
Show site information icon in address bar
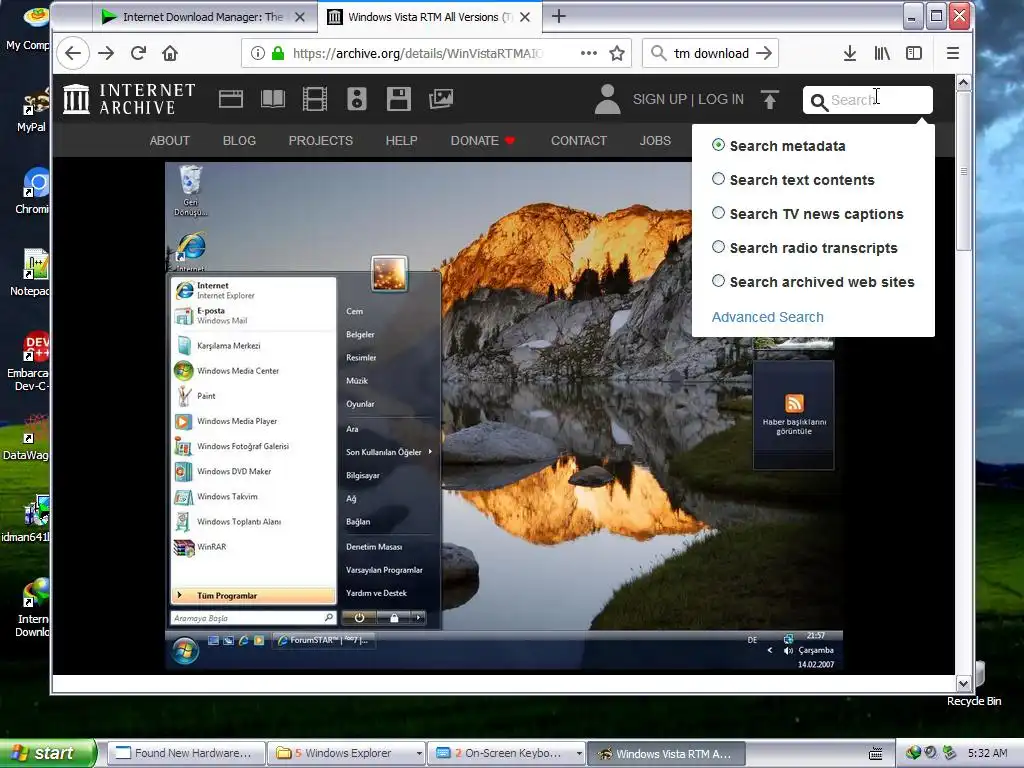click(x=258, y=54)
